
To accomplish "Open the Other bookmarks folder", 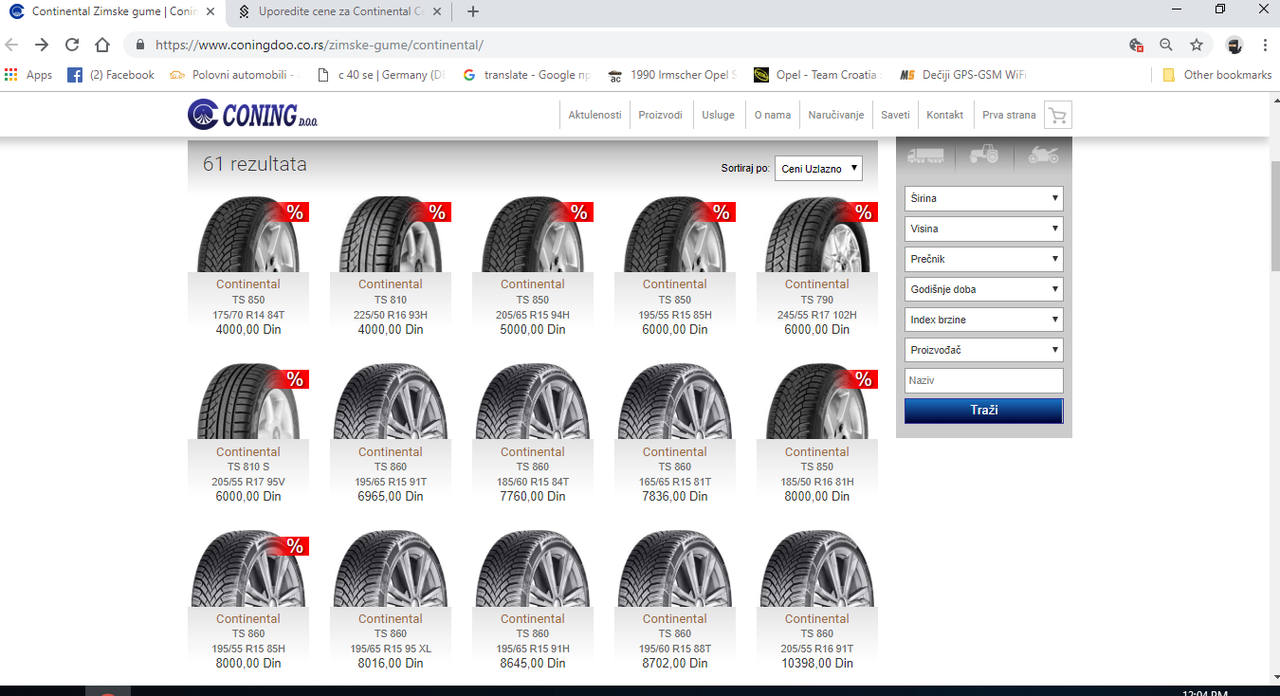I will [1217, 75].
